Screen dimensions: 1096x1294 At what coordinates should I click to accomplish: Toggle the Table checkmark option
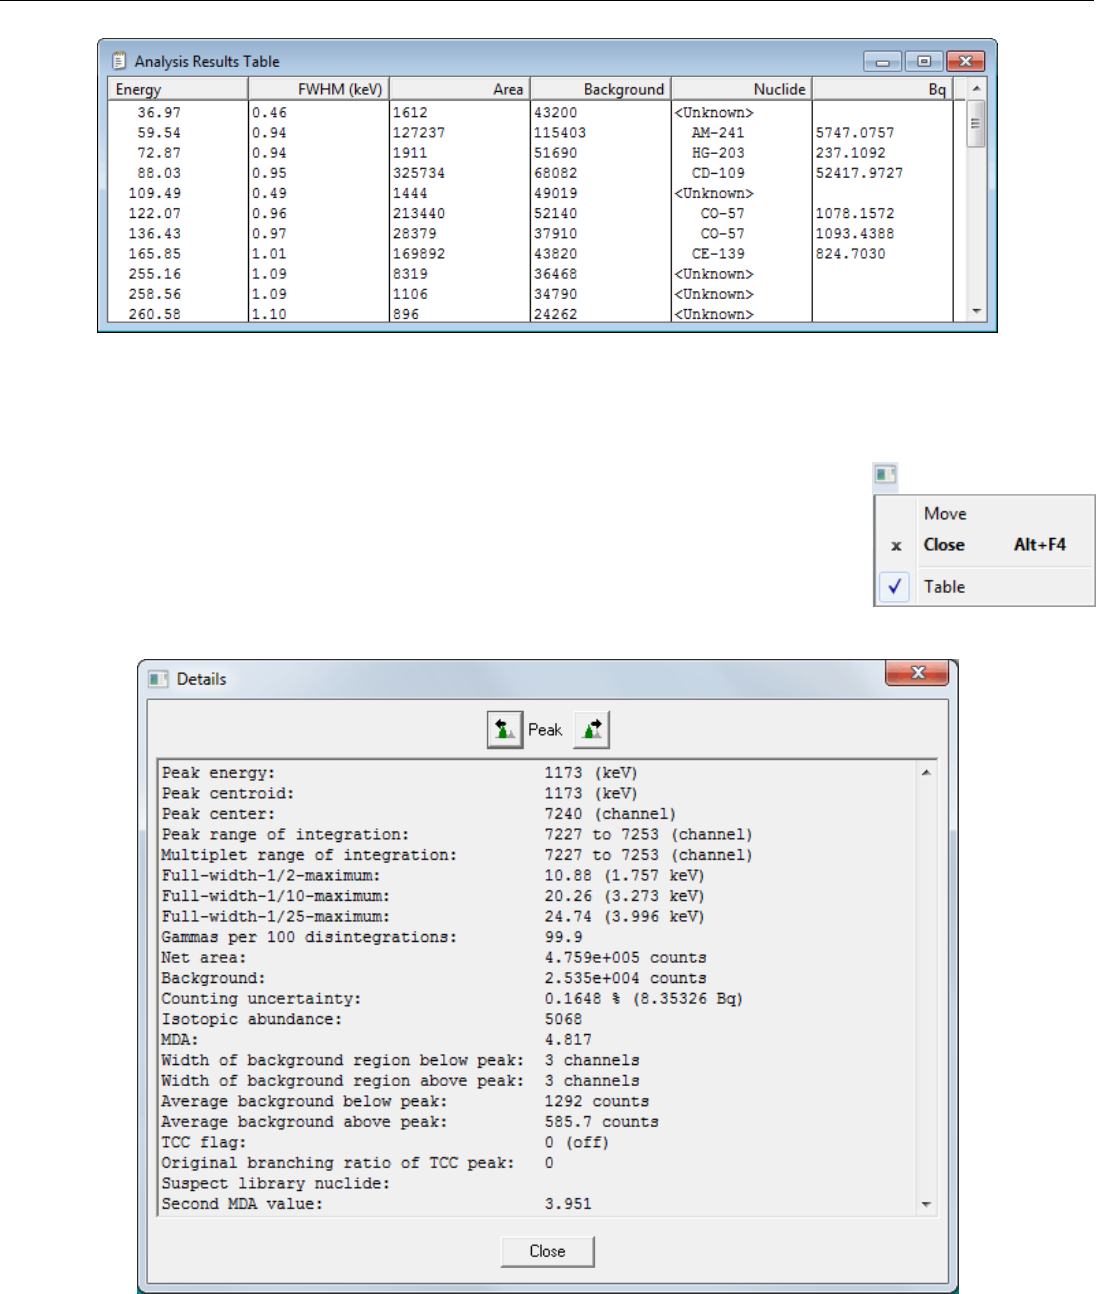tap(894, 587)
